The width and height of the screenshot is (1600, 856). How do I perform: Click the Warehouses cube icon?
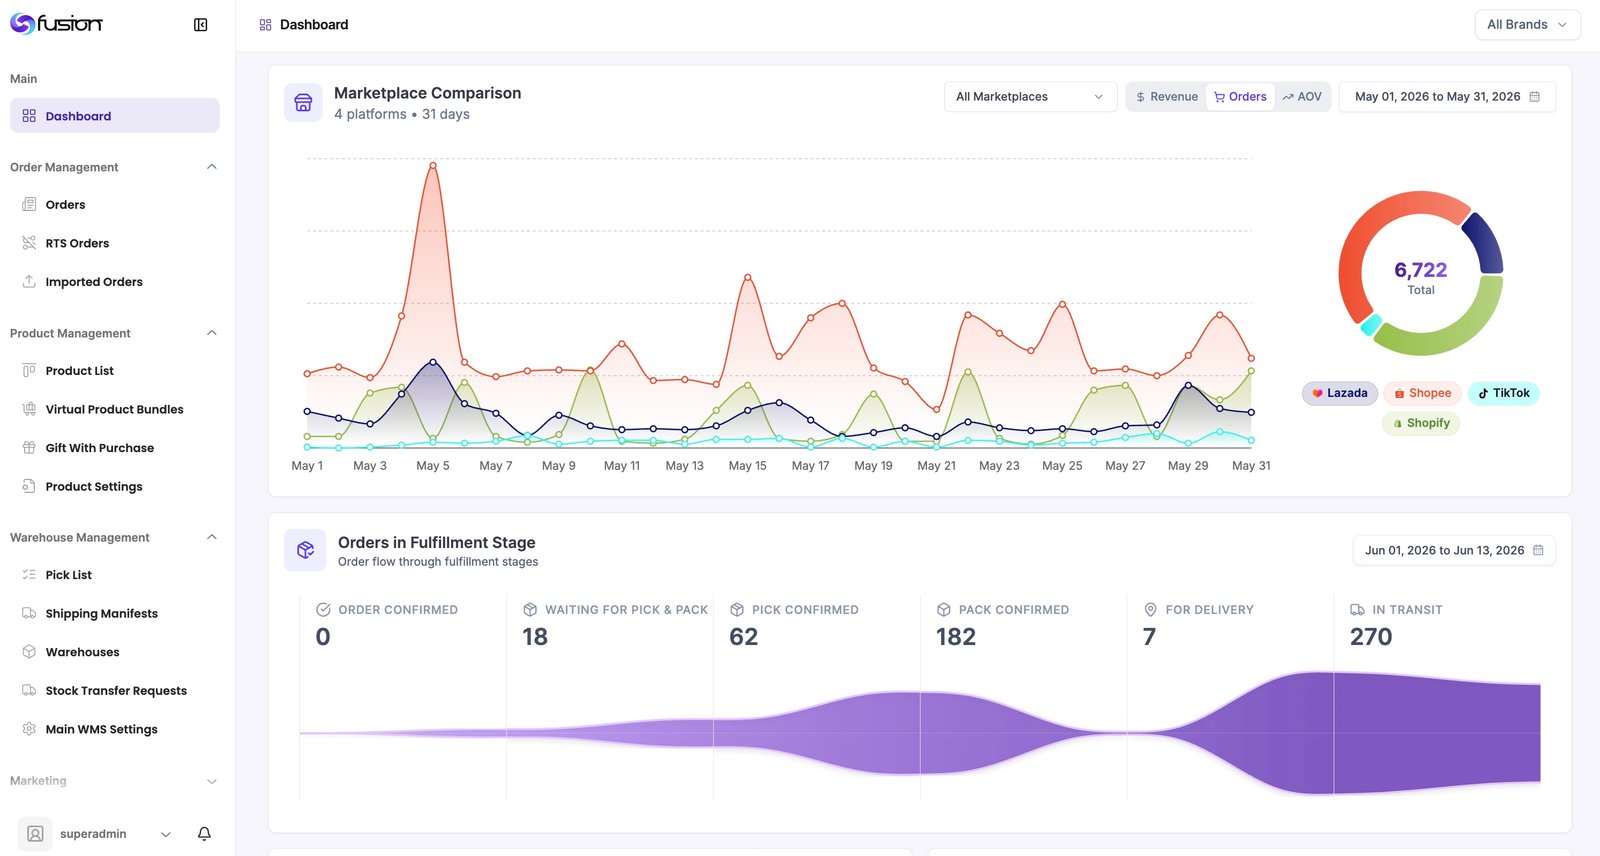(x=29, y=652)
